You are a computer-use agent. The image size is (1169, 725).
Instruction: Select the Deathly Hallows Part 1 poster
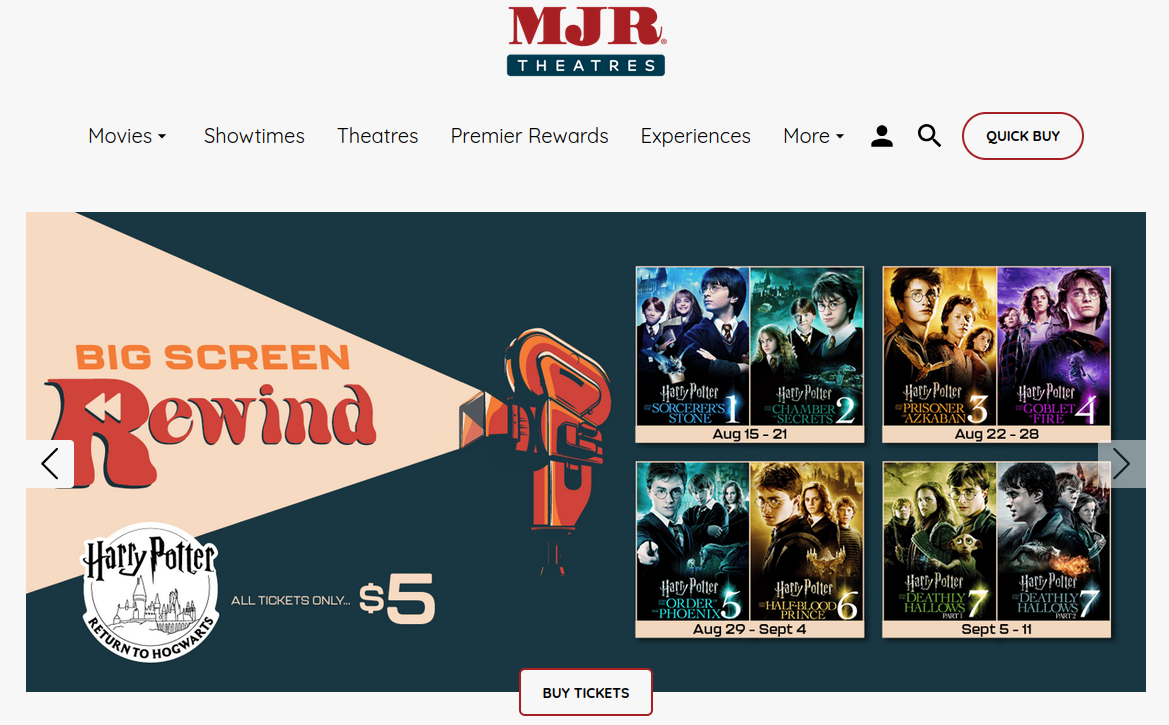click(939, 542)
